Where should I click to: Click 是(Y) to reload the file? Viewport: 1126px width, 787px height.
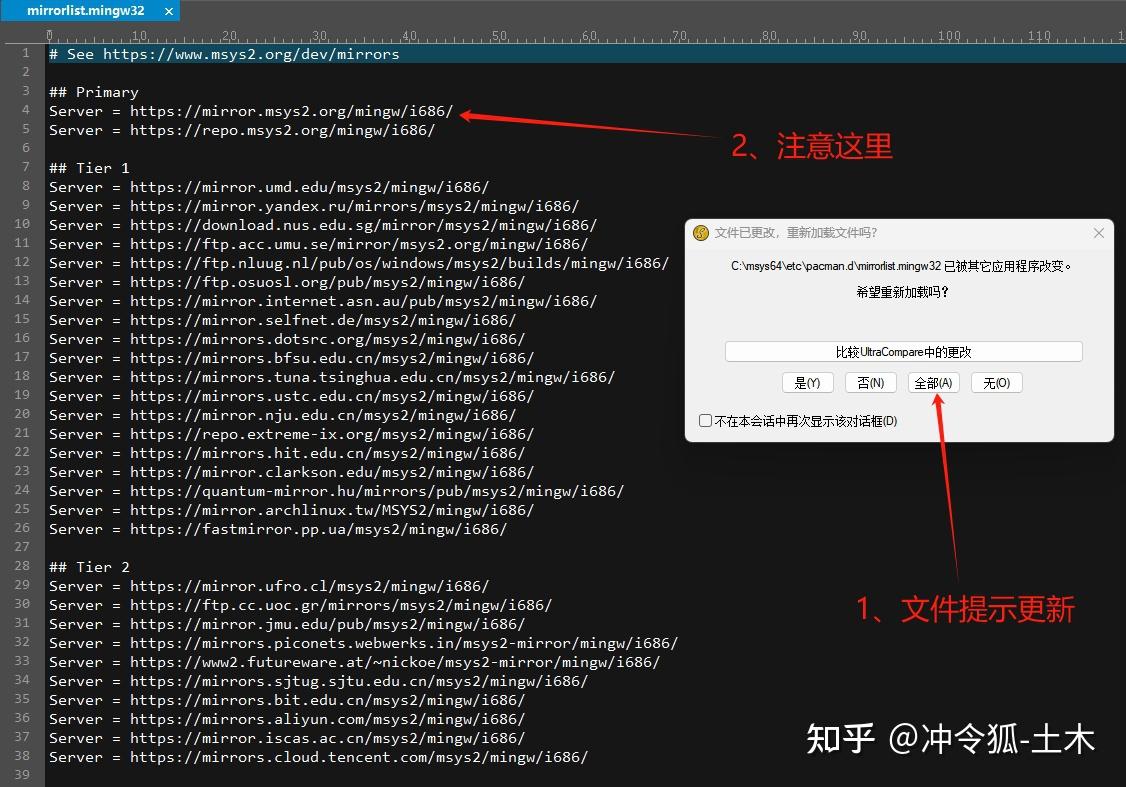[x=807, y=382]
